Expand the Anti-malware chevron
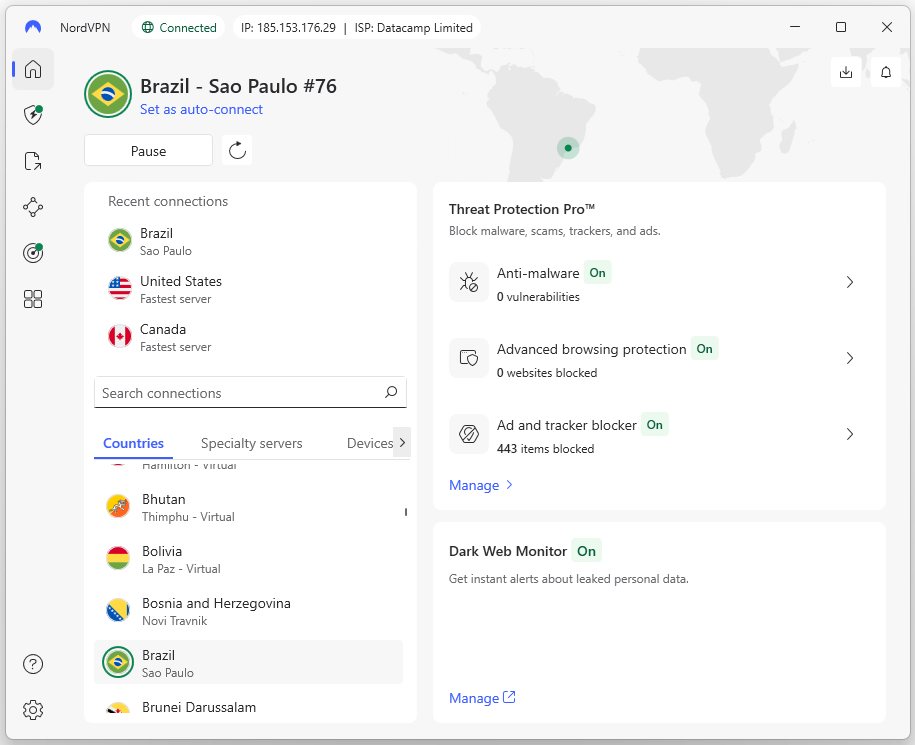Screen dimensions: 915x745 850,282
